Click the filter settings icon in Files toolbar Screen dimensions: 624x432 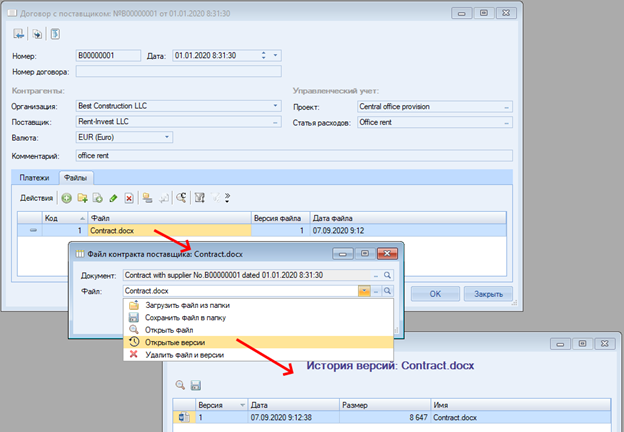(x=200, y=198)
